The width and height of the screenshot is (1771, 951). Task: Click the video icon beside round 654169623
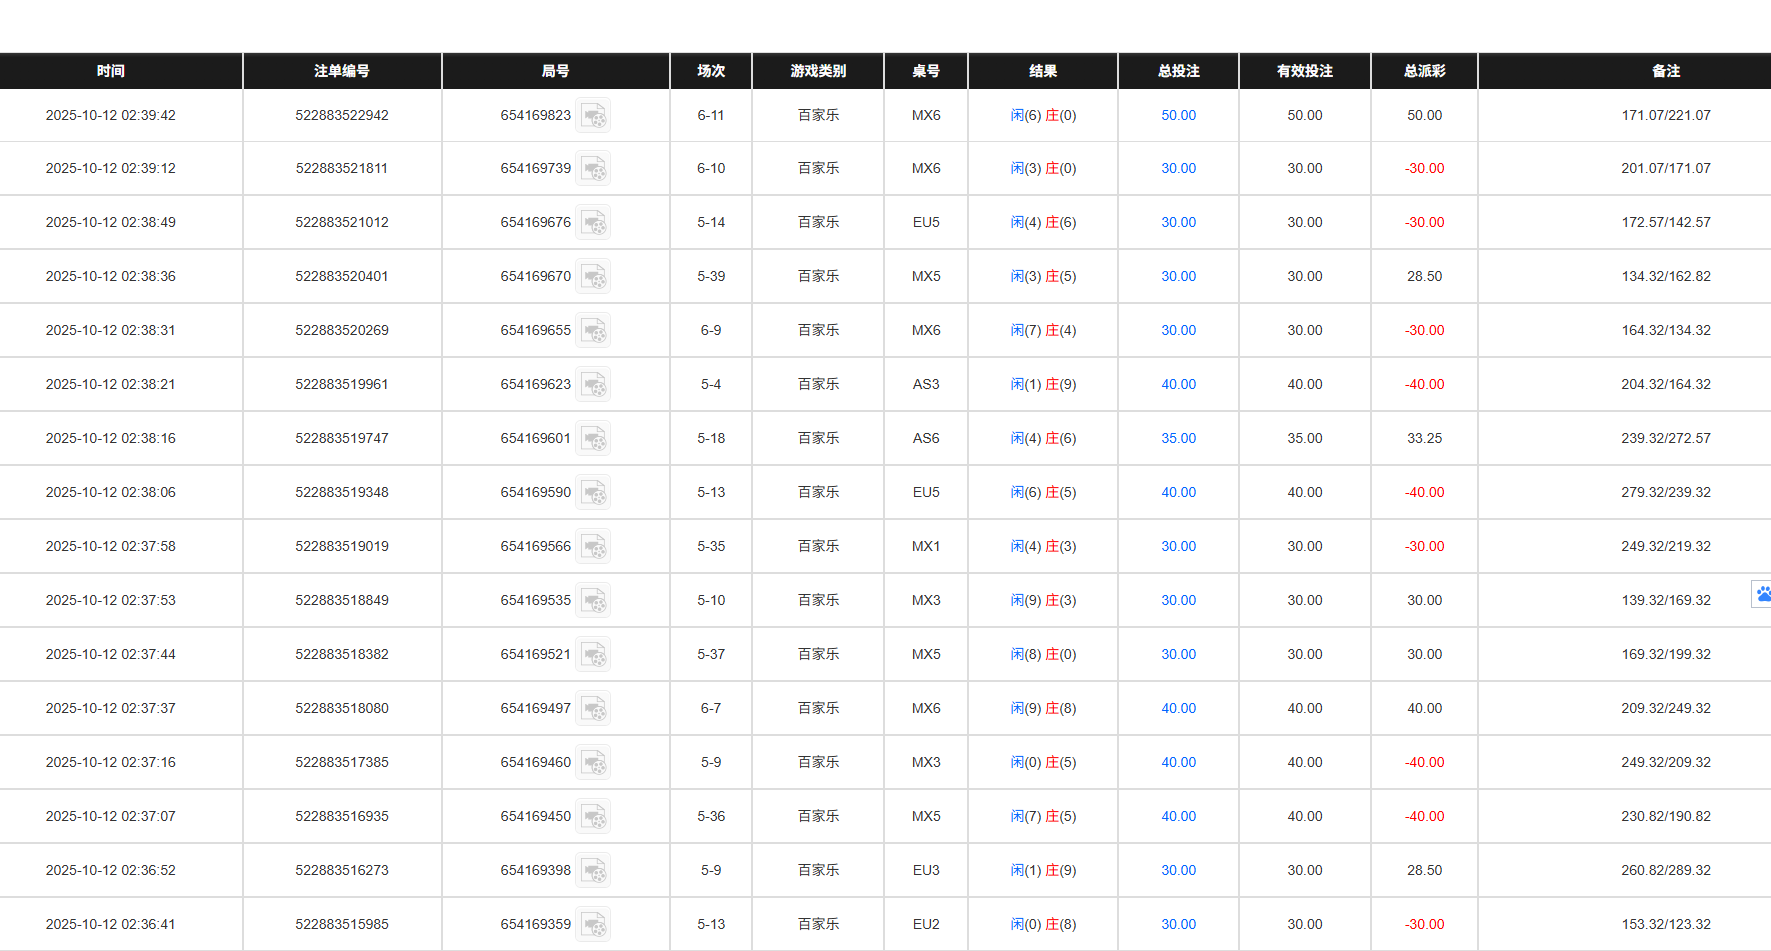pyautogui.click(x=594, y=384)
